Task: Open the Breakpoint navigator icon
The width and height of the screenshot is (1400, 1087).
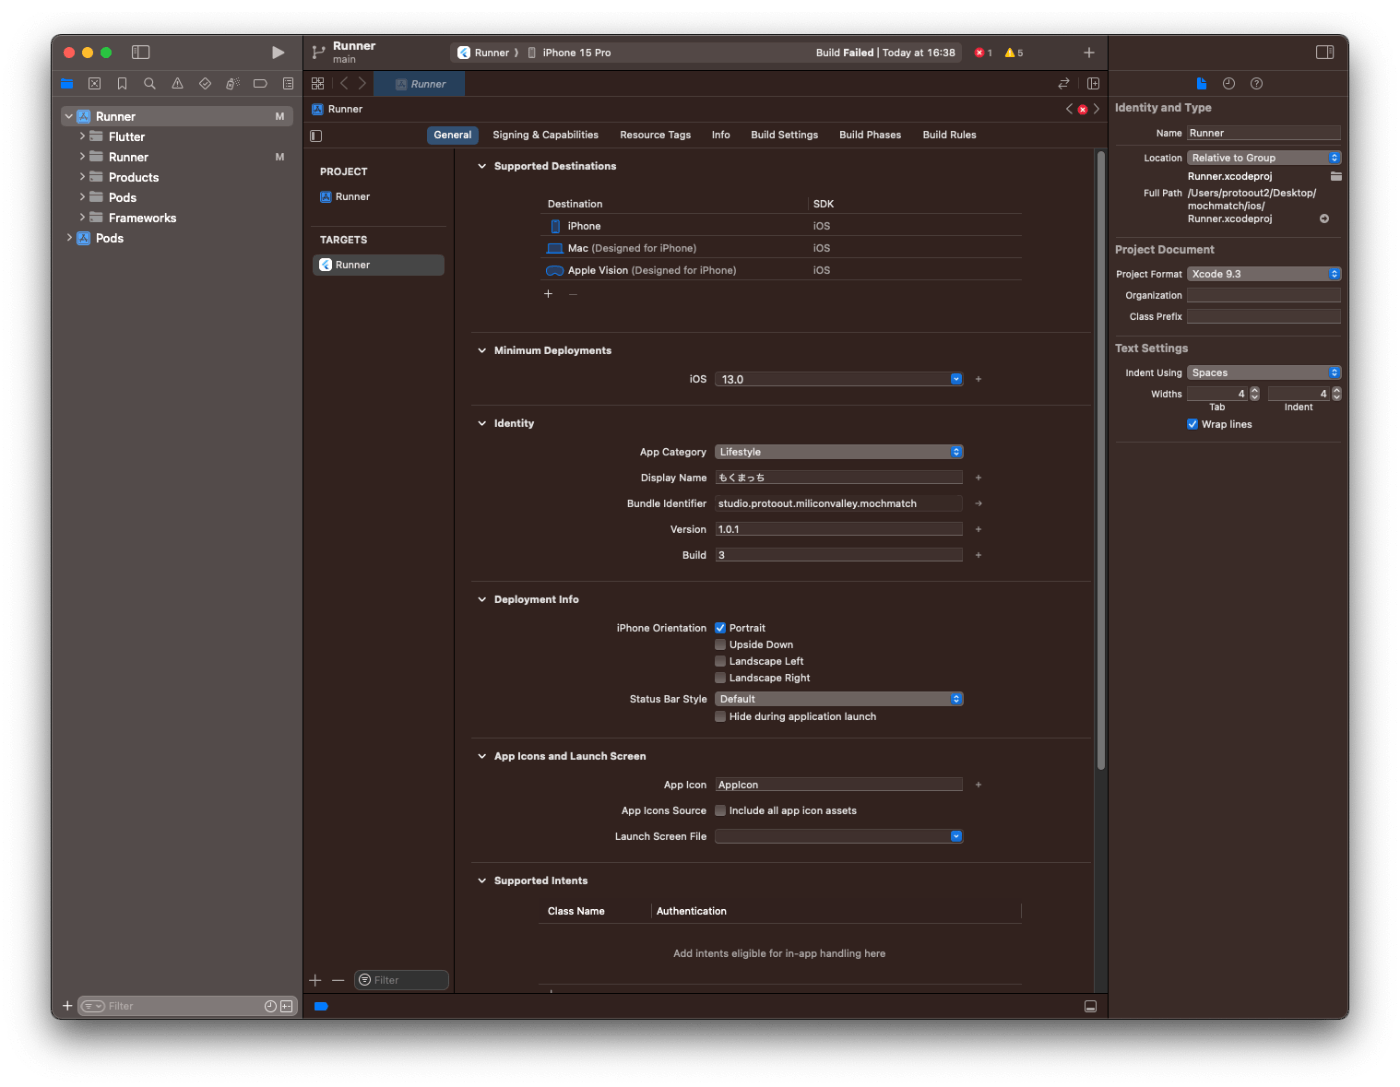Action: point(260,84)
